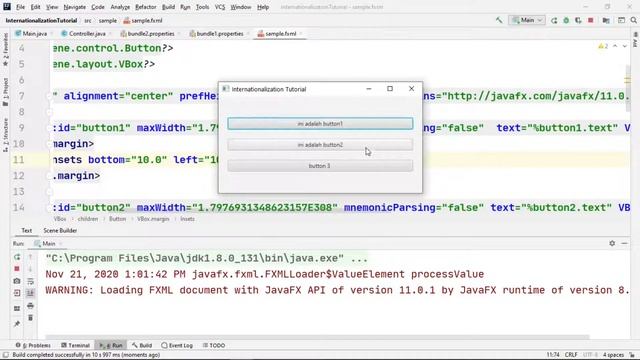The width and height of the screenshot is (640, 360).
Task: Toggle the tool window bars status icon
Action: tap(5, 355)
